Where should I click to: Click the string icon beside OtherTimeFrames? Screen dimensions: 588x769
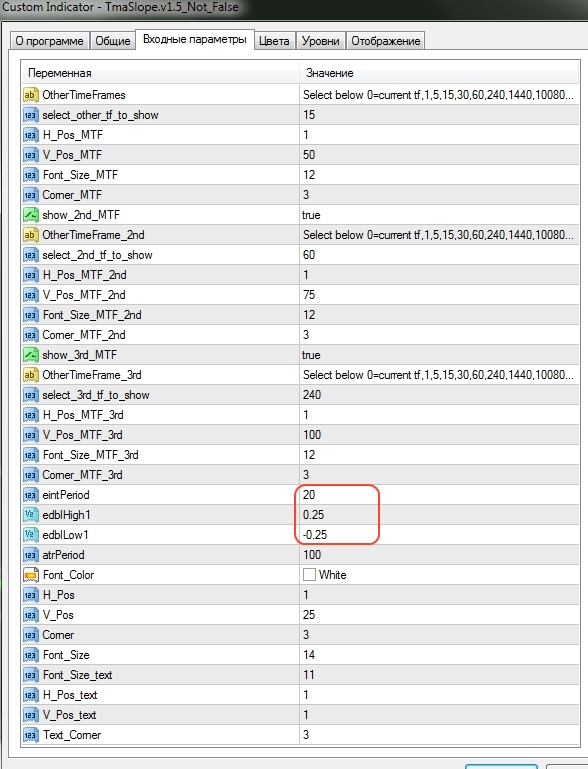point(30,95)
